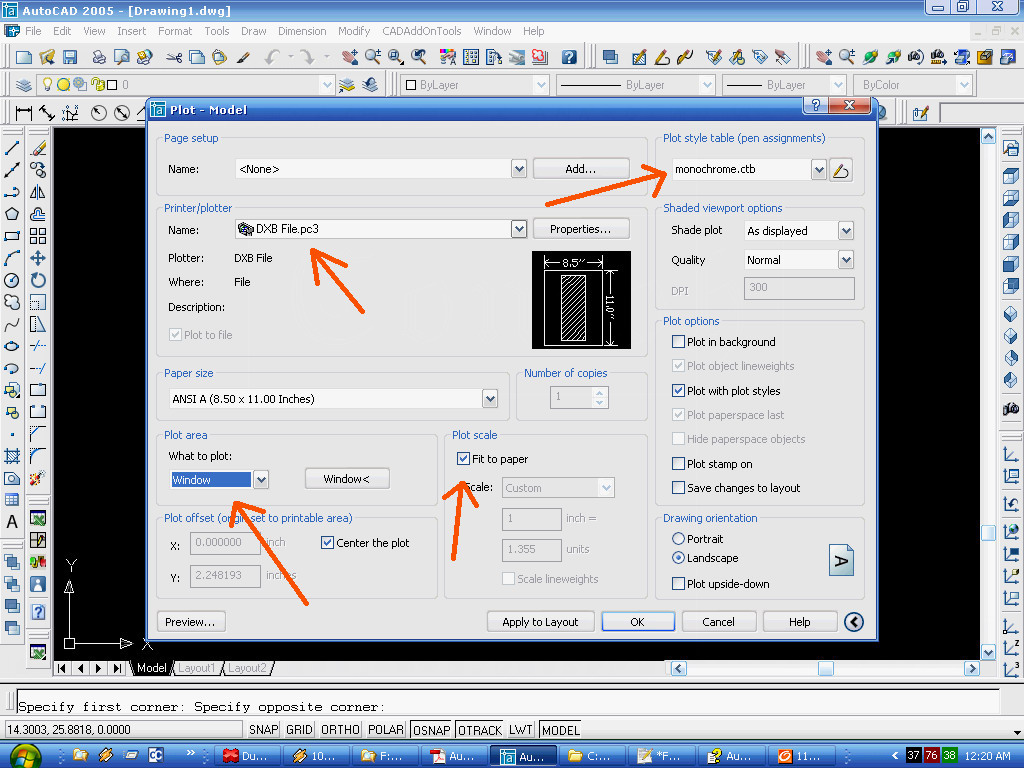Click OK to plot
The image size is (1024, 768).
coord(637,622)
